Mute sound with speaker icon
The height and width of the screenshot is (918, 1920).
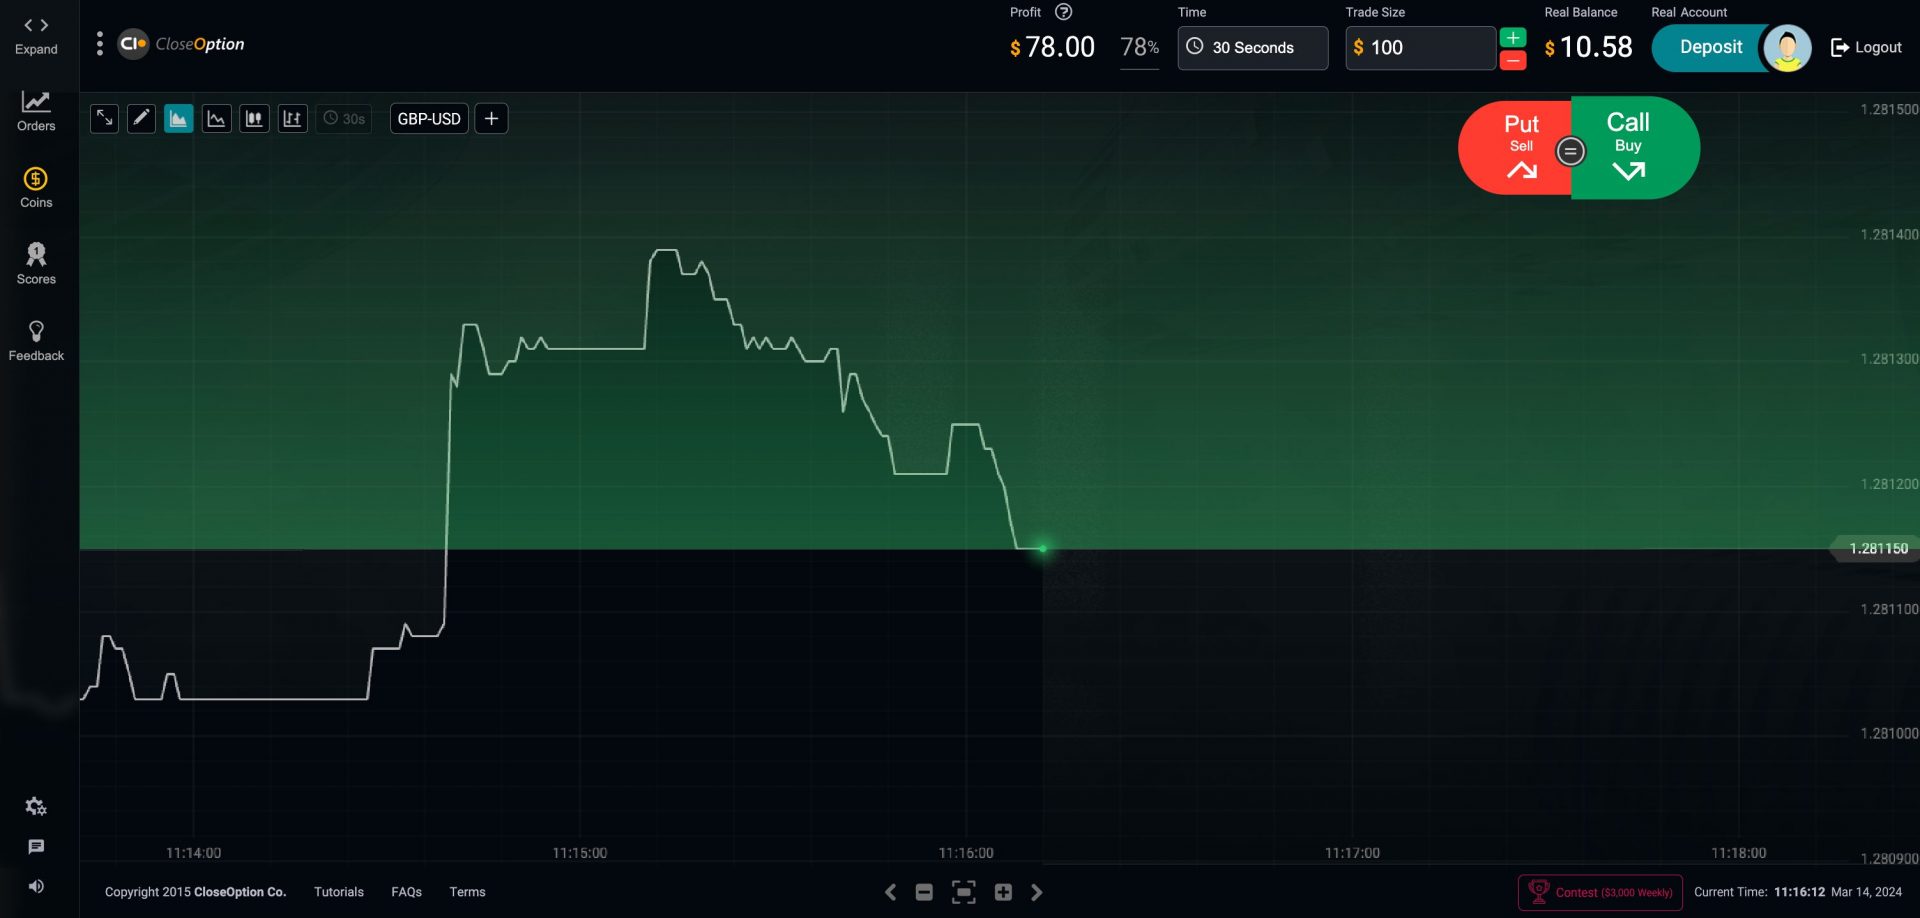point(36,886)
